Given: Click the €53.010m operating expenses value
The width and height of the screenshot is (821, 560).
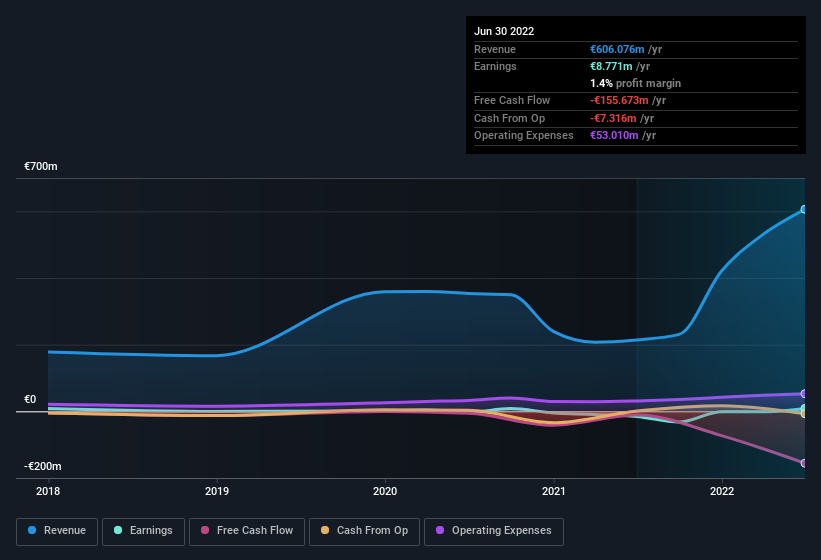Looking at the screenshot, I should point(614,135).
